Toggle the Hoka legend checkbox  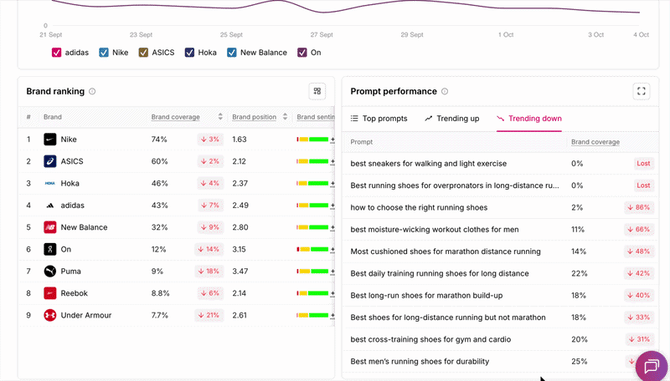pos(189,53)
